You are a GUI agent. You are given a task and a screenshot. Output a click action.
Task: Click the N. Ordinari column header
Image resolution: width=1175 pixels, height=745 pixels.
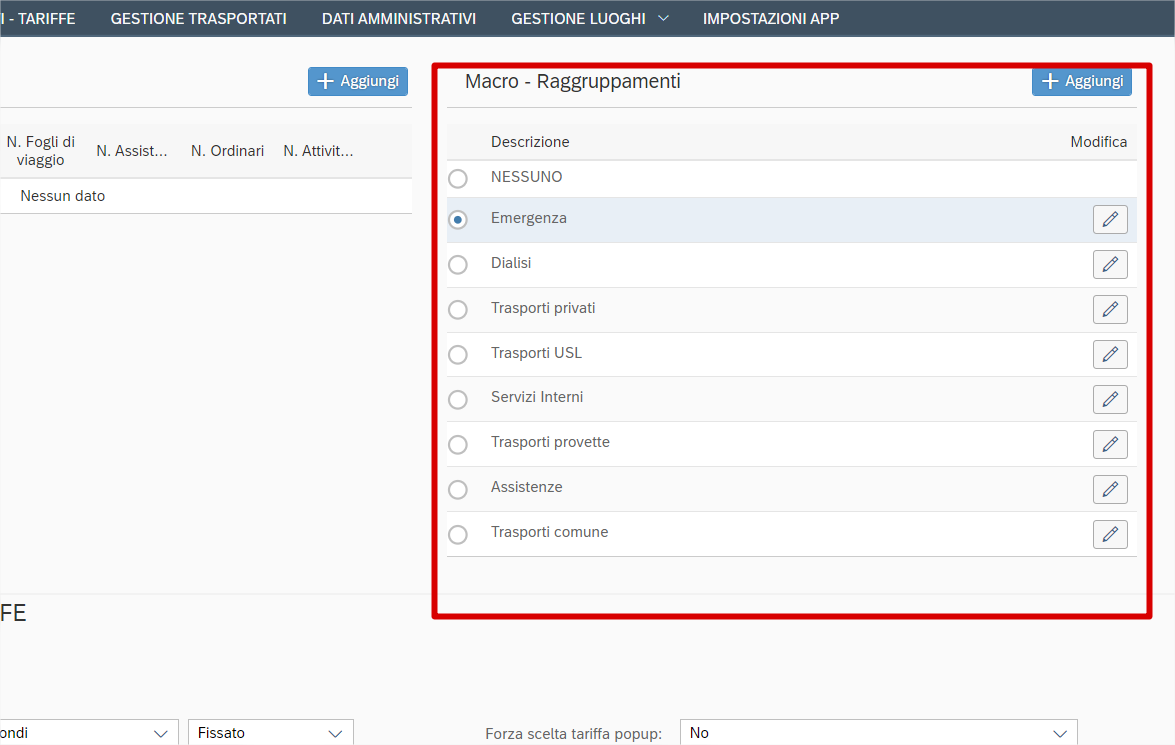[x=227, y=151]
